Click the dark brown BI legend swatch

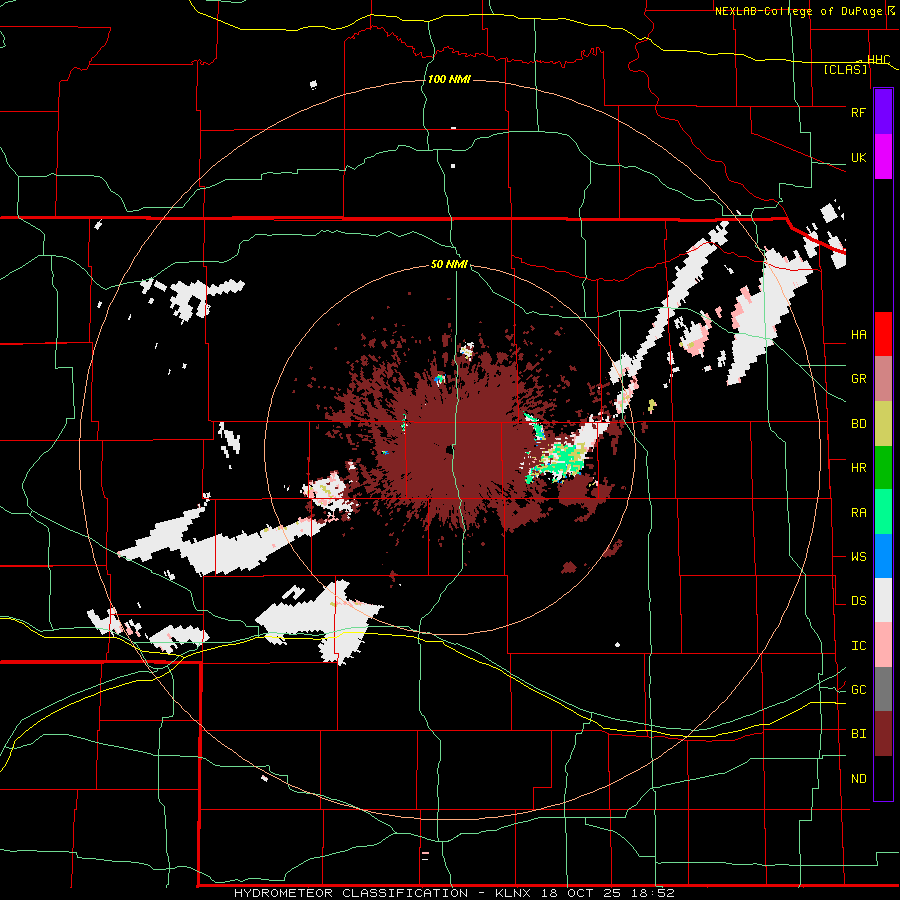point(883,734)
